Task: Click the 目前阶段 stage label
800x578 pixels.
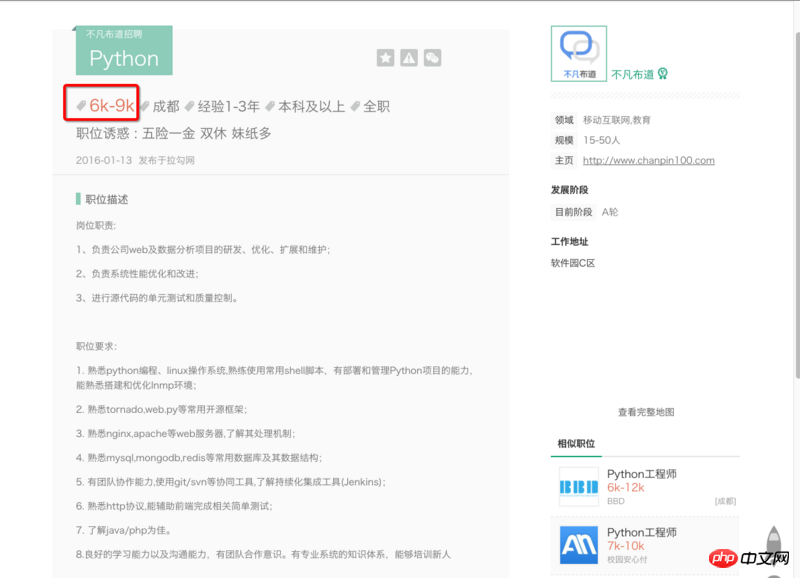Action: point(573,212)
